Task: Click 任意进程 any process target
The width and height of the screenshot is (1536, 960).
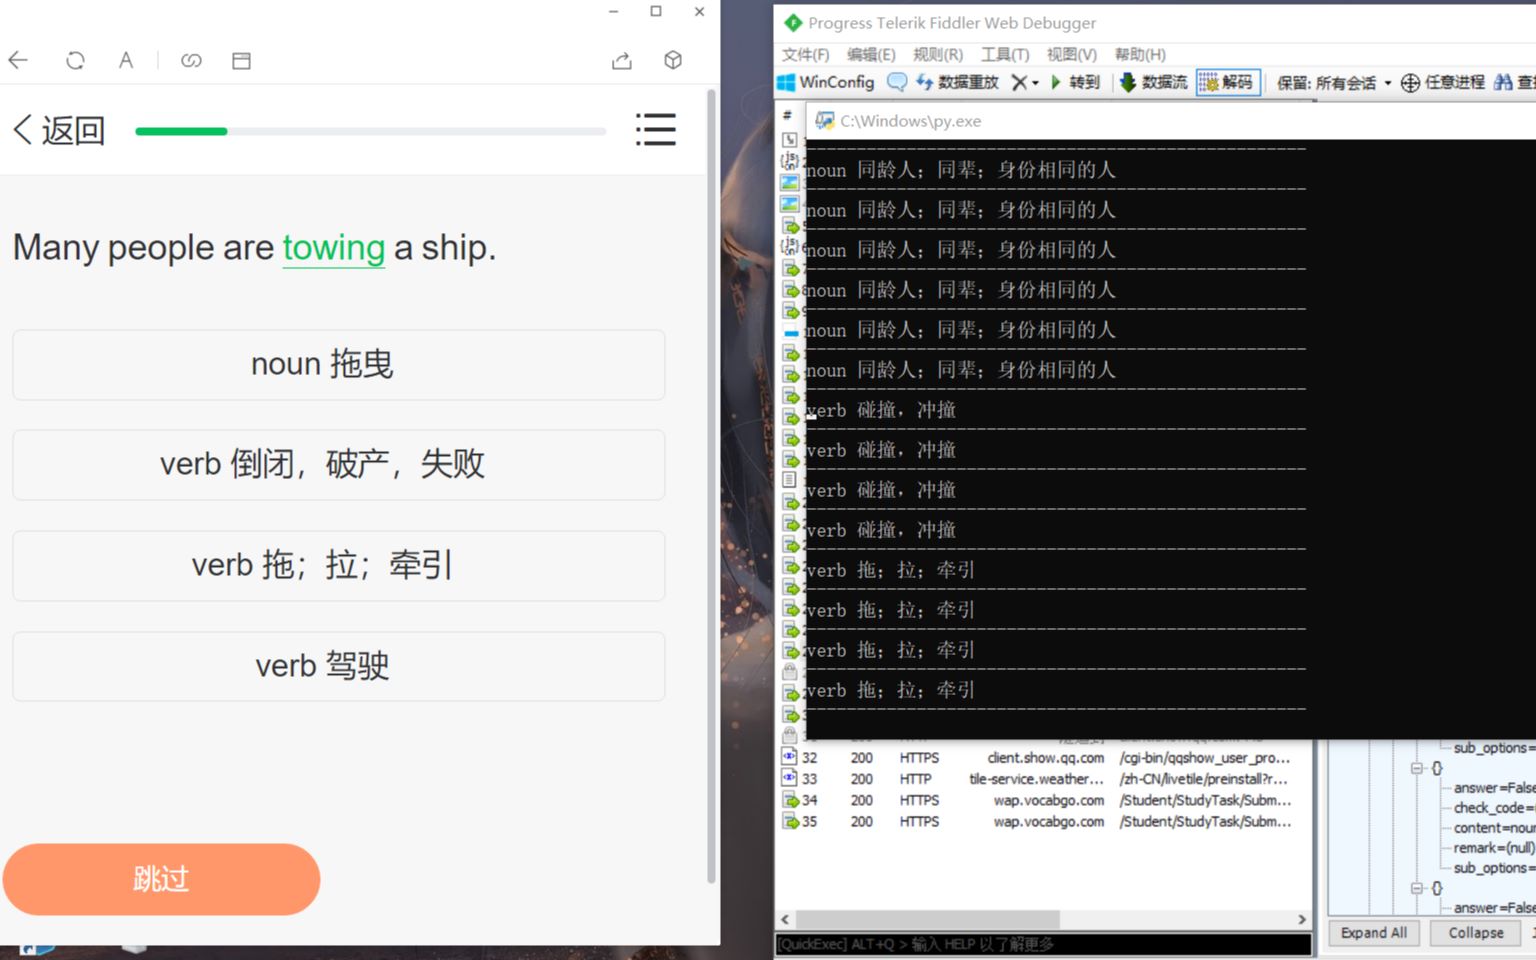Action: click(x=1442, y=82)
